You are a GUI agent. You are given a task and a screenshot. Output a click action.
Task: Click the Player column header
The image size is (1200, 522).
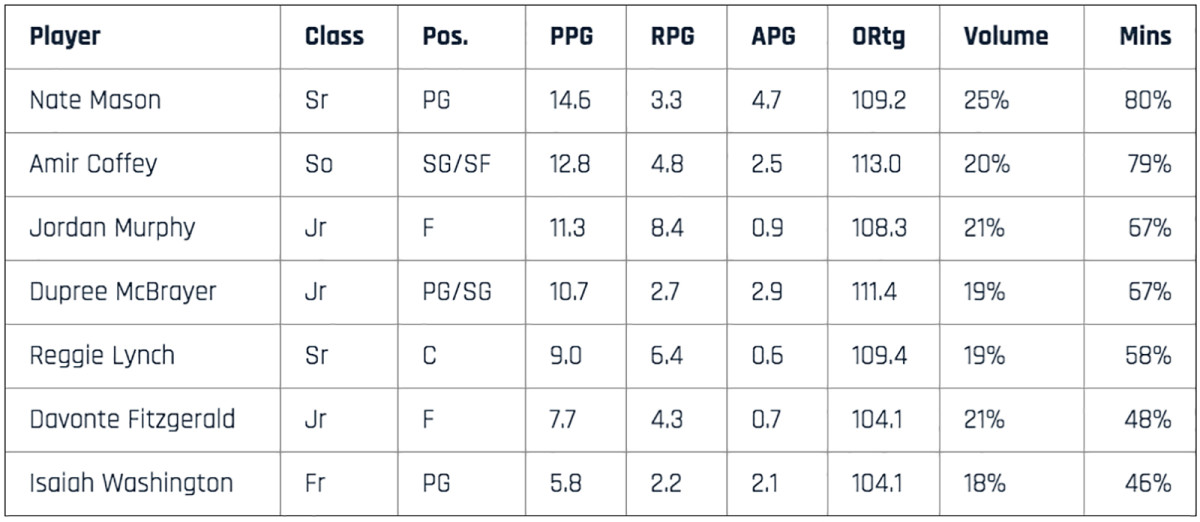(x=65, y=38)
